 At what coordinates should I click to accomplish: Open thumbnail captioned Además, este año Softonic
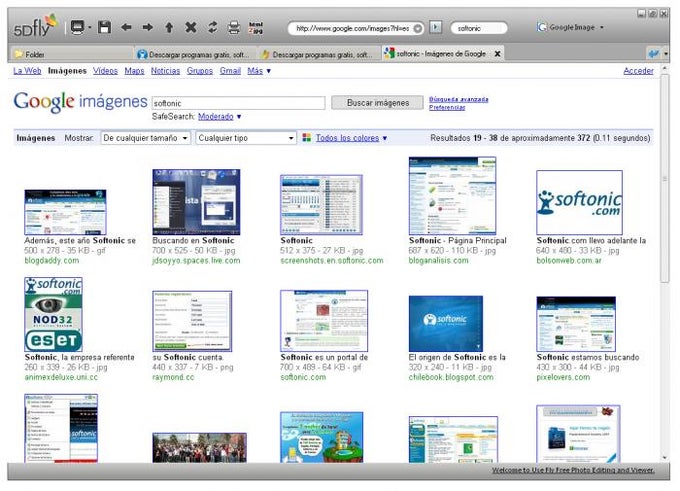65,212
